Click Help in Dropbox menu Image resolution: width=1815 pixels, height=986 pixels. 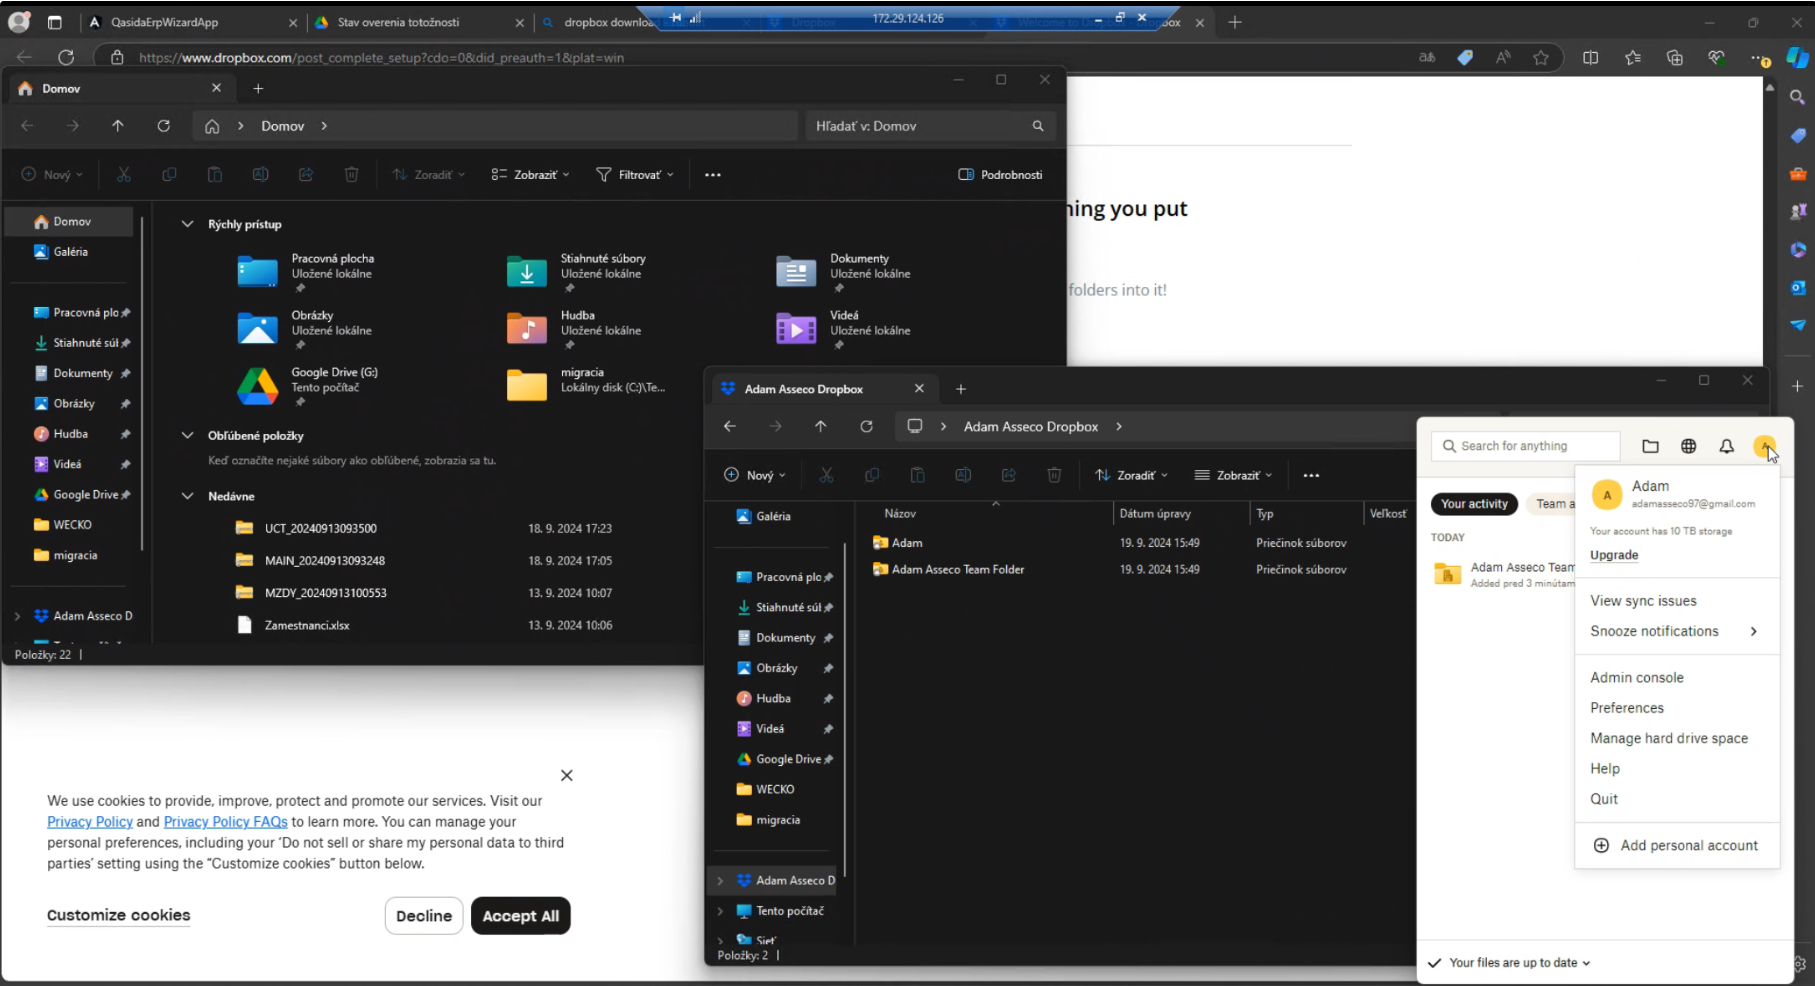[x=1605, y=768]
